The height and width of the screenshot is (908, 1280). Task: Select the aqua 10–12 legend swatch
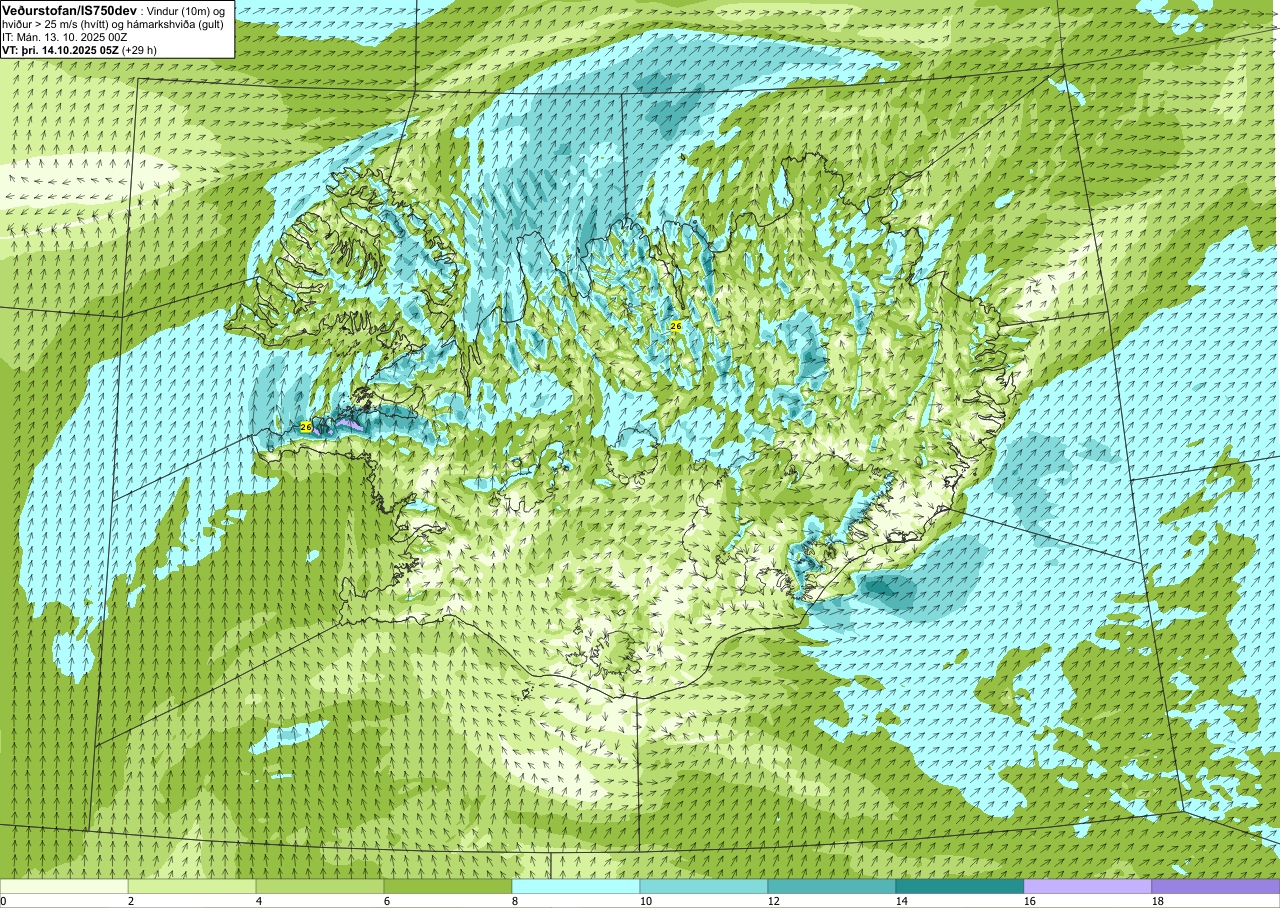(704, 886)
